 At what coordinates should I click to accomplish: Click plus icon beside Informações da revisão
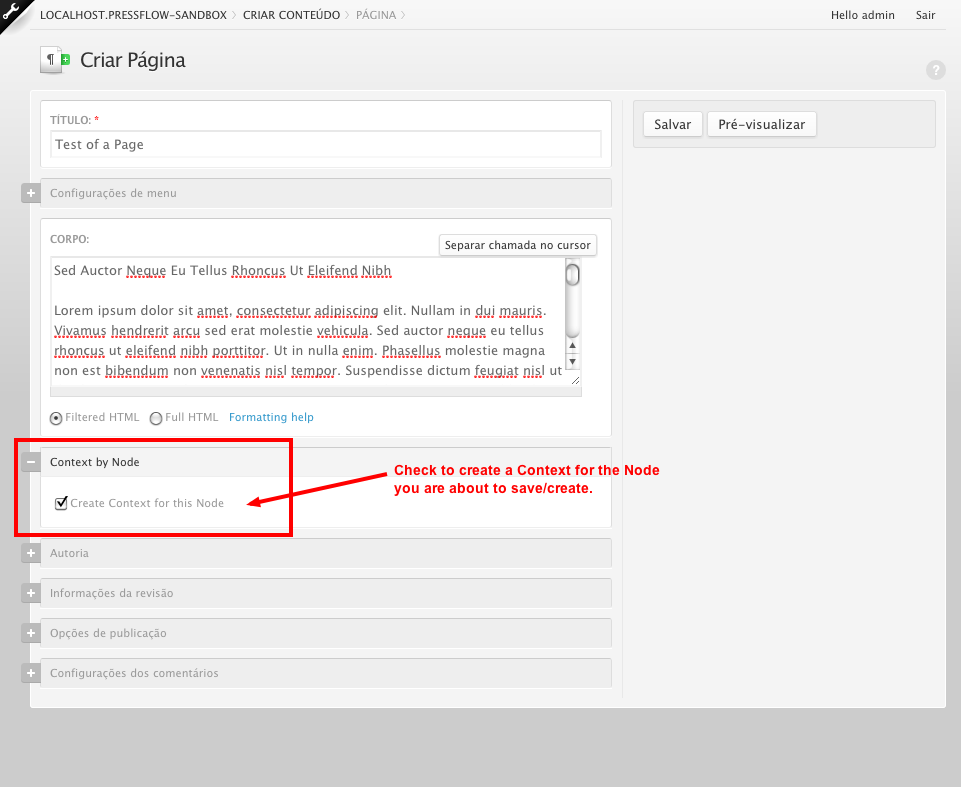click(x=31, y=593)
